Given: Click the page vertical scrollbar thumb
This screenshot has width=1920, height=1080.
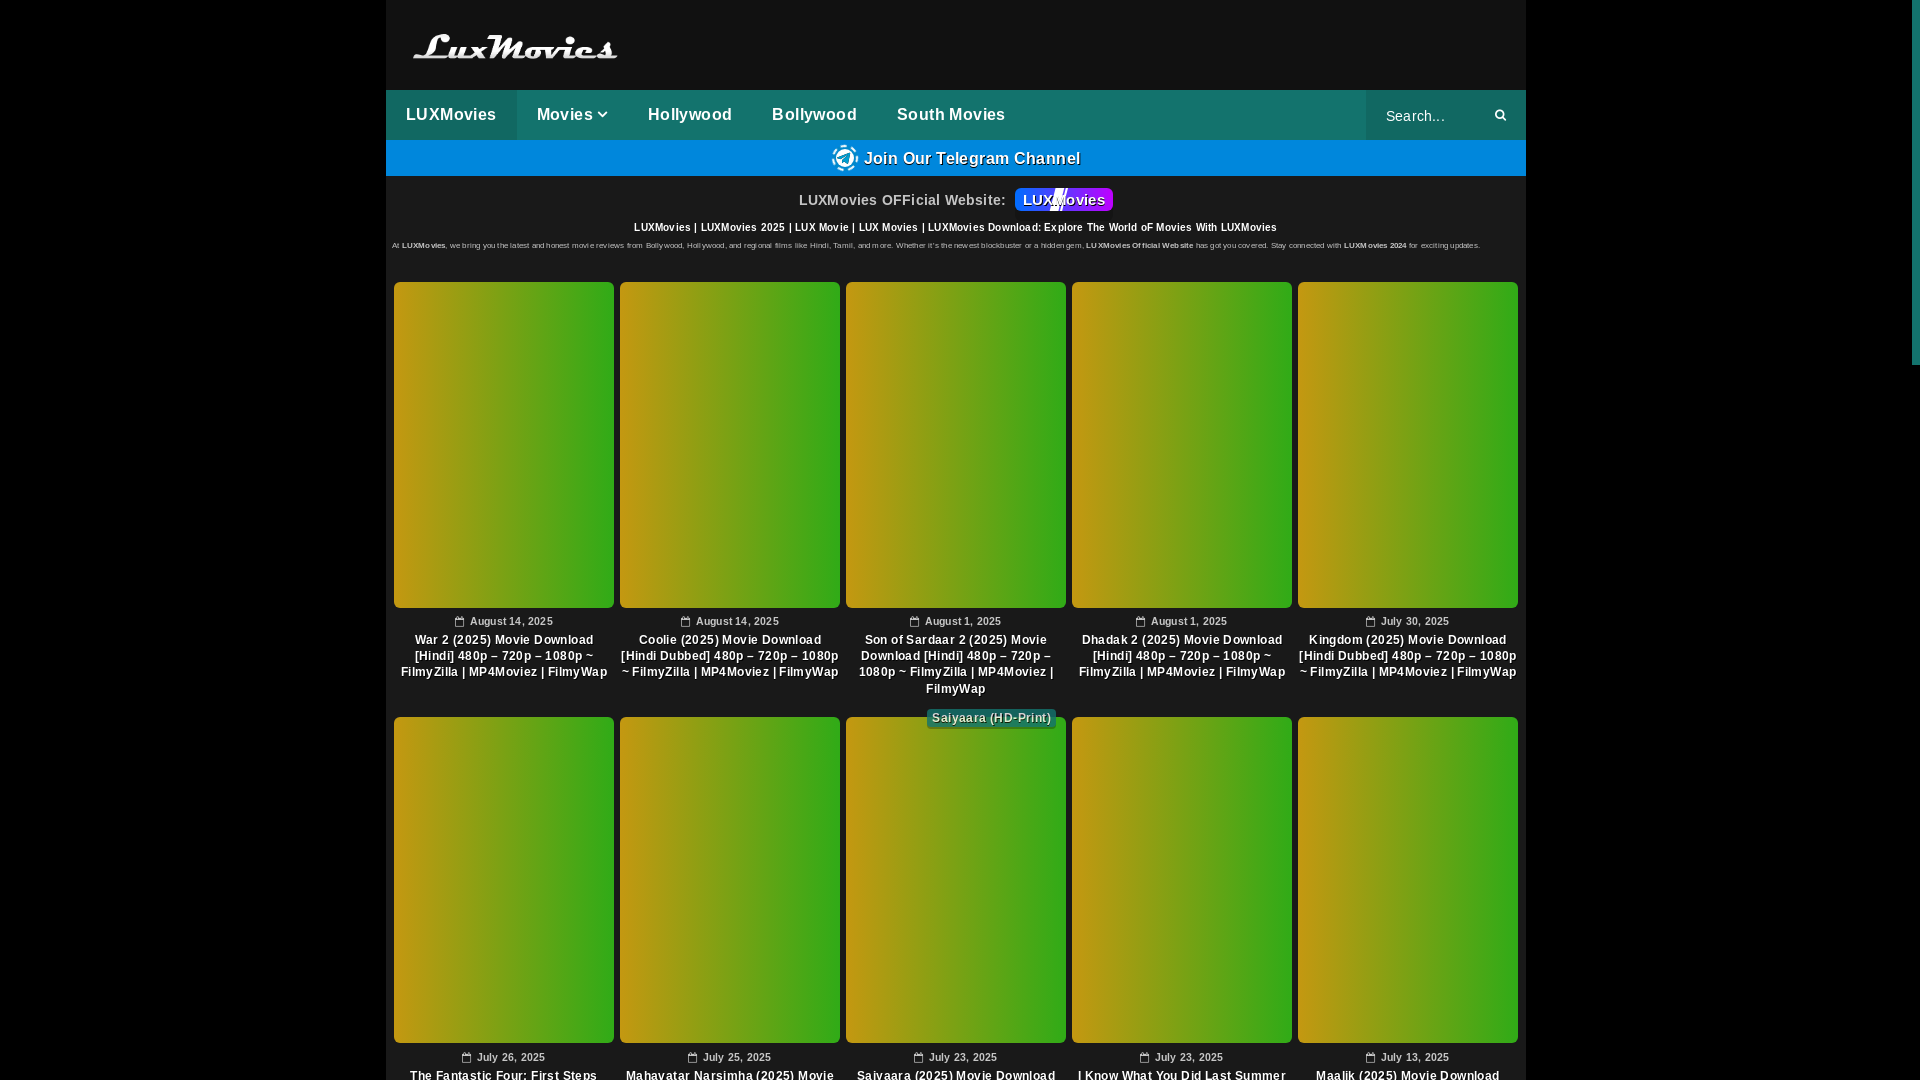Looking at the screenshot, I should [x=1916, y=182].
